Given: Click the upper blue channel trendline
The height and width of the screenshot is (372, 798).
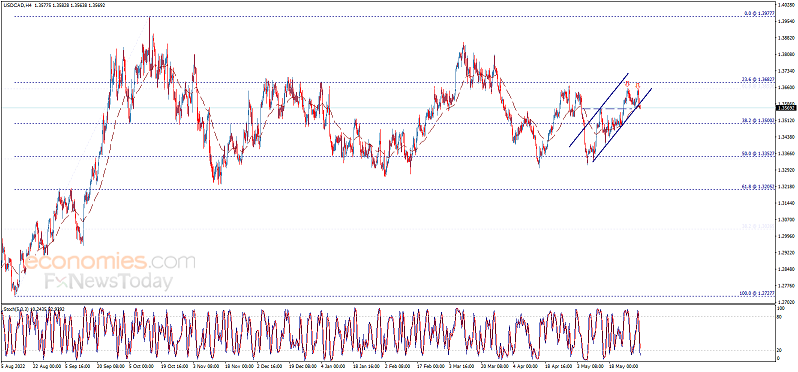Looking at the screenshot, I should click(598, 110).
